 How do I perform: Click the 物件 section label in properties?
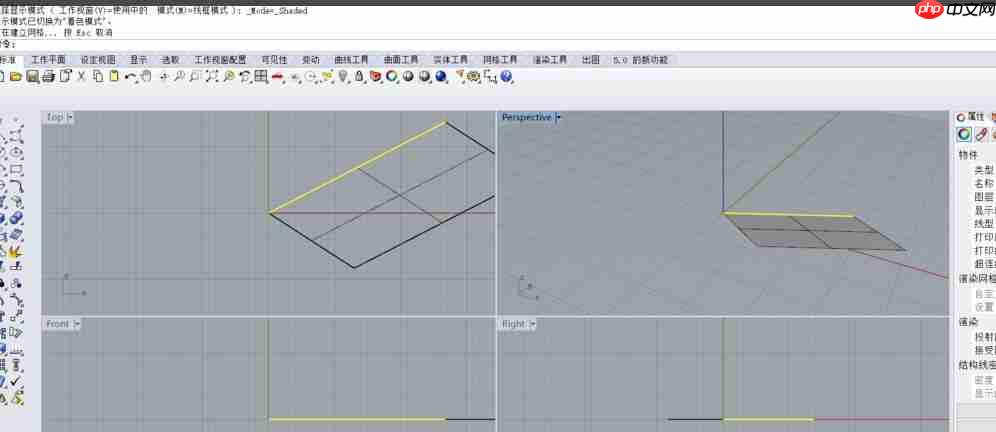[968, 155]
